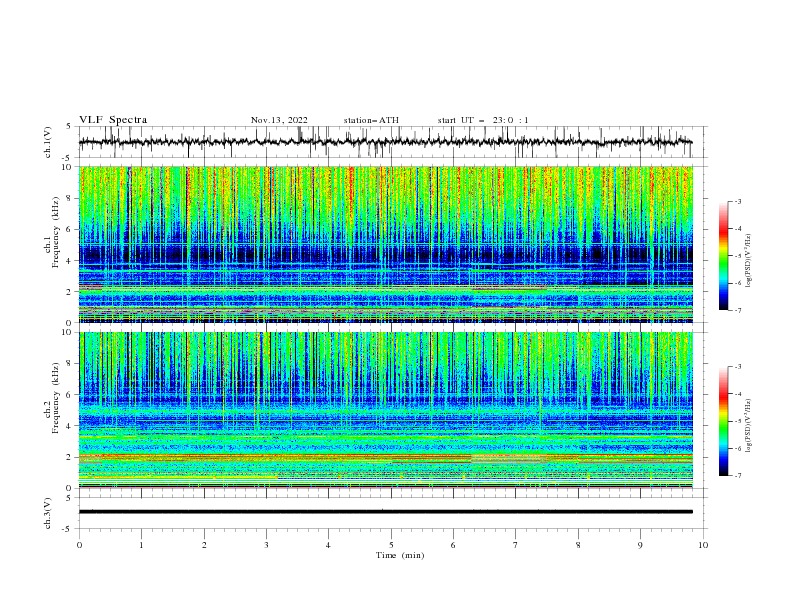Viewport: 792px width, 612px height.
Task: Click the time axis tick label '9'
Action: pos(640,545)
